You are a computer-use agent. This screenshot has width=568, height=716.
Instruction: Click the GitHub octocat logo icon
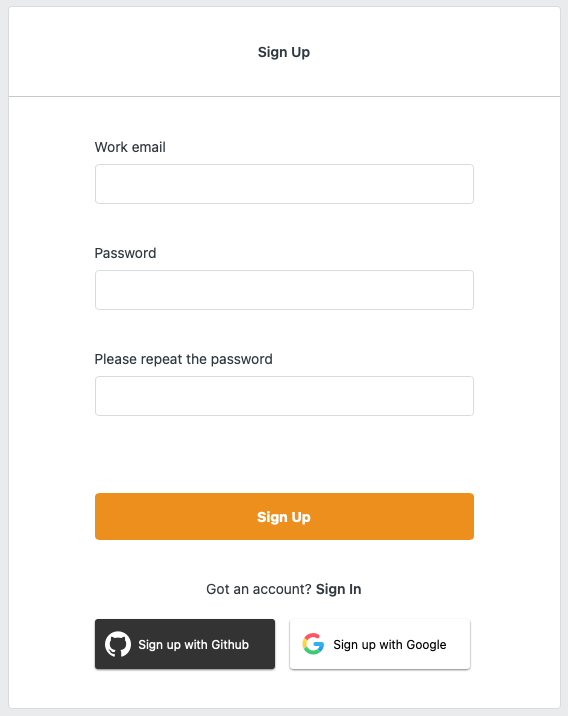pos(118,644)
